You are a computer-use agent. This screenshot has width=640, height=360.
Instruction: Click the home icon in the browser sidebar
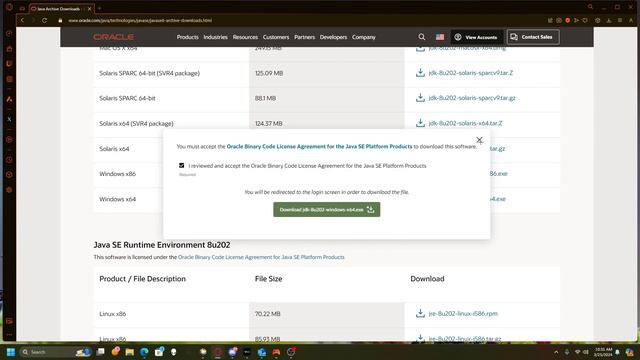tap(9, 49)
